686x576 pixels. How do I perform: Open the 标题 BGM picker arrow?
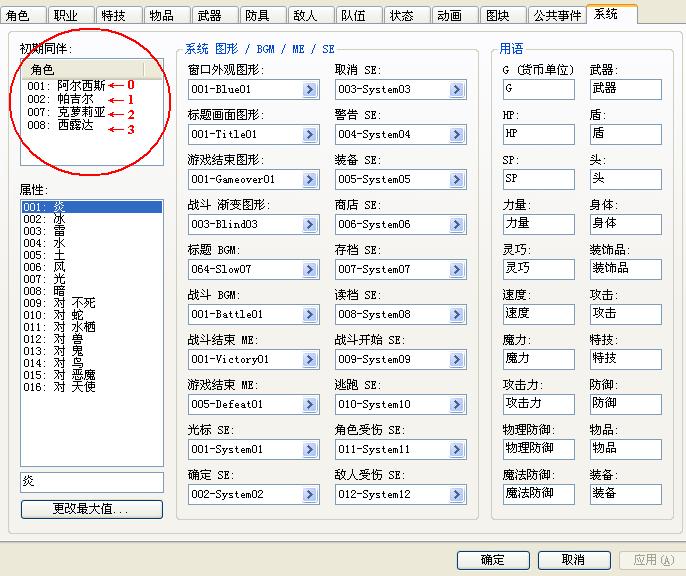pos(310,270)
